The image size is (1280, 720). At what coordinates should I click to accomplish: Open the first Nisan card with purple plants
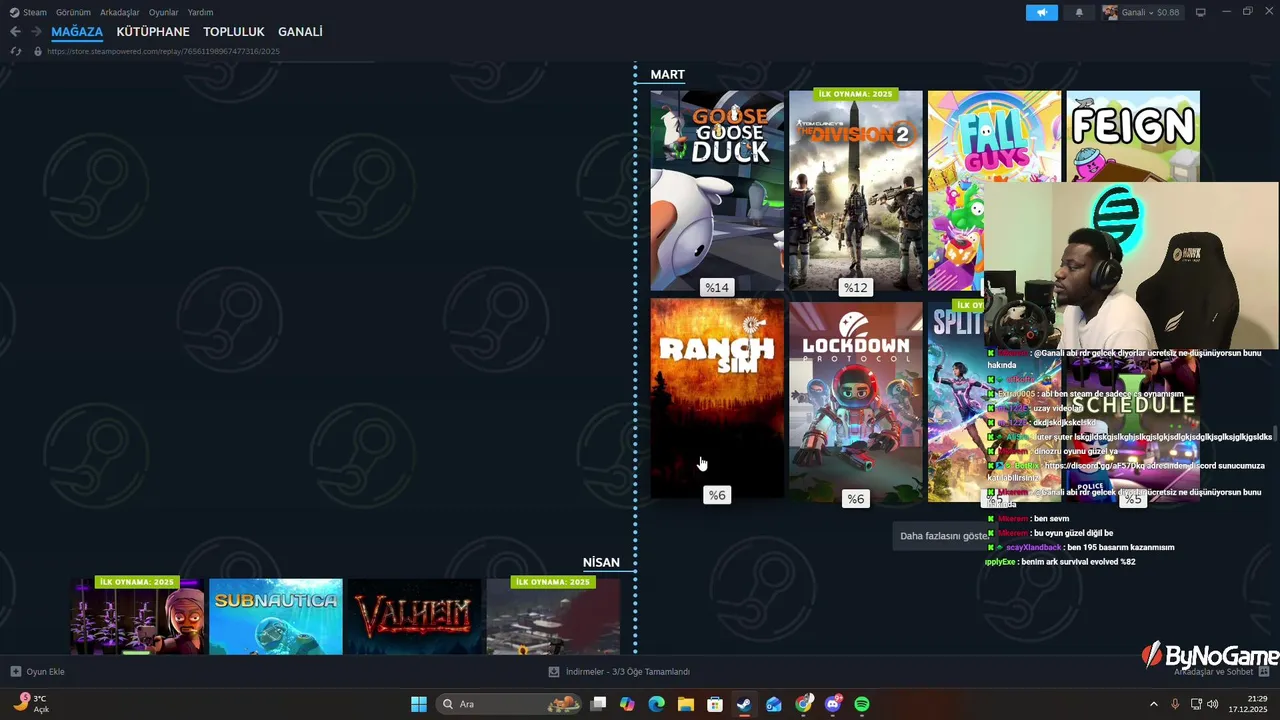pos(137,616)
